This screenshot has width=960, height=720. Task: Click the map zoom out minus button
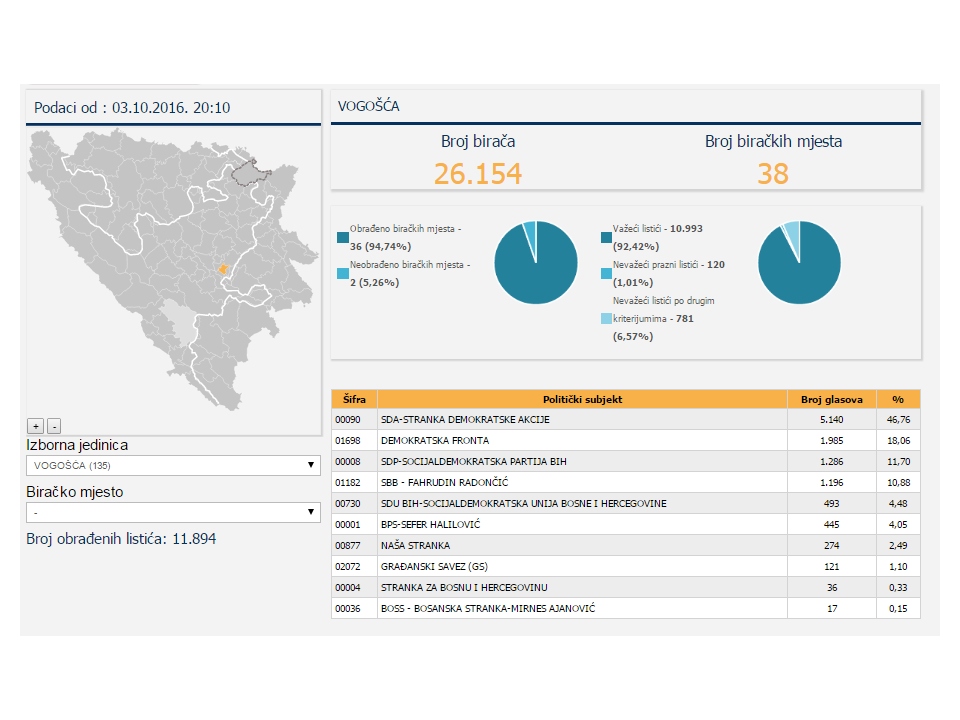54,425
